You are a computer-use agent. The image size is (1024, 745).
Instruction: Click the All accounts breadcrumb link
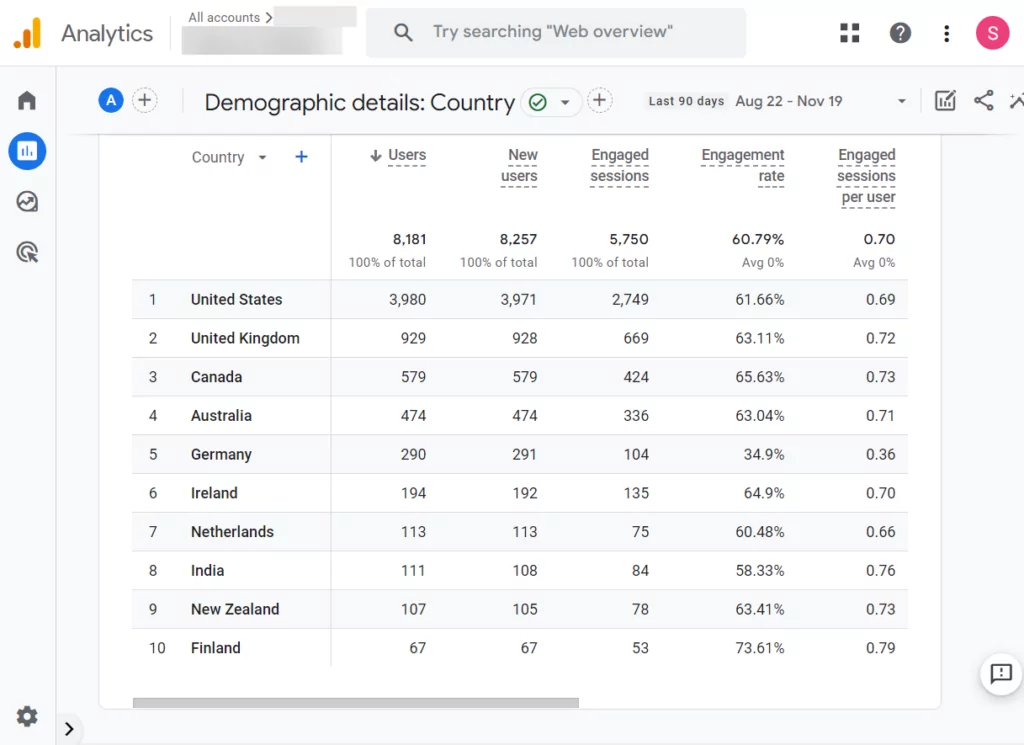pyautogui.click(x=224, y=18)
